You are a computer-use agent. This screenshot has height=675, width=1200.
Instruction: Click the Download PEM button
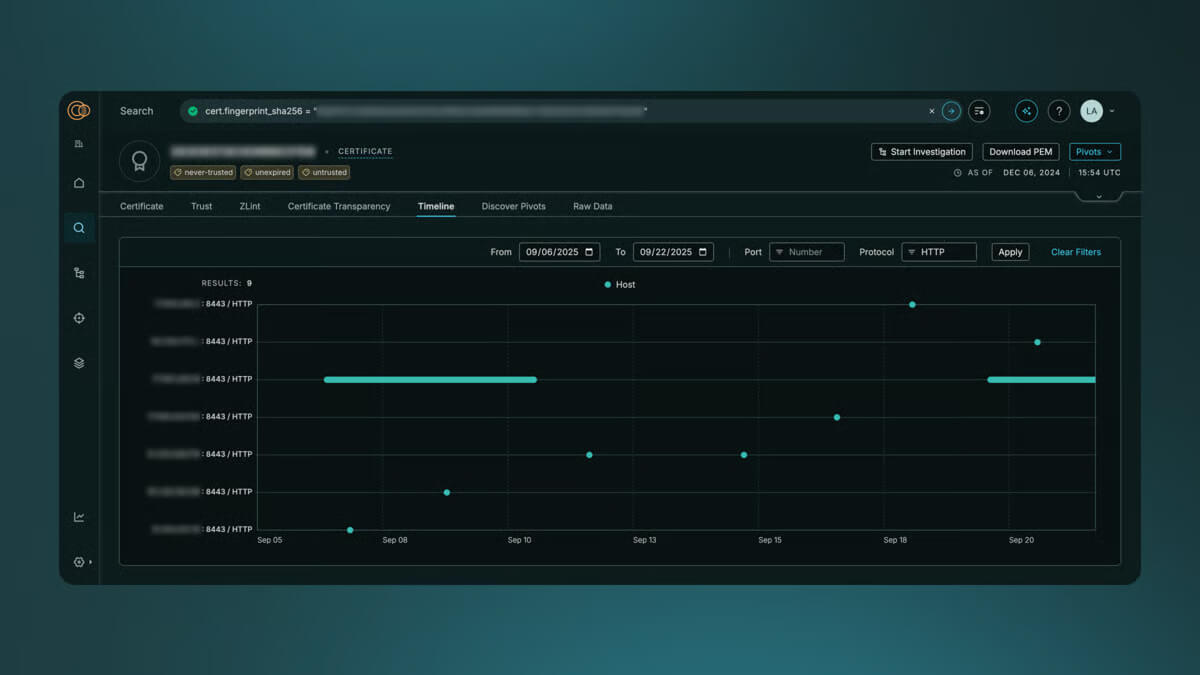1020,151
